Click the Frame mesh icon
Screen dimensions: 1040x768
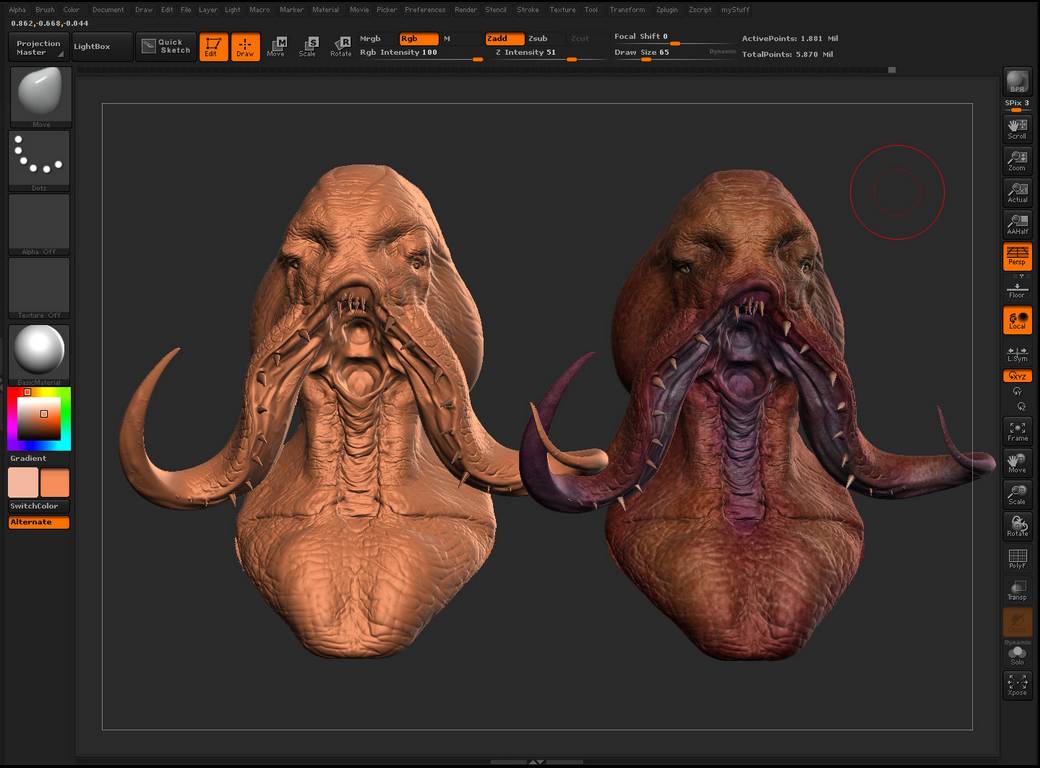(1017, 431)
